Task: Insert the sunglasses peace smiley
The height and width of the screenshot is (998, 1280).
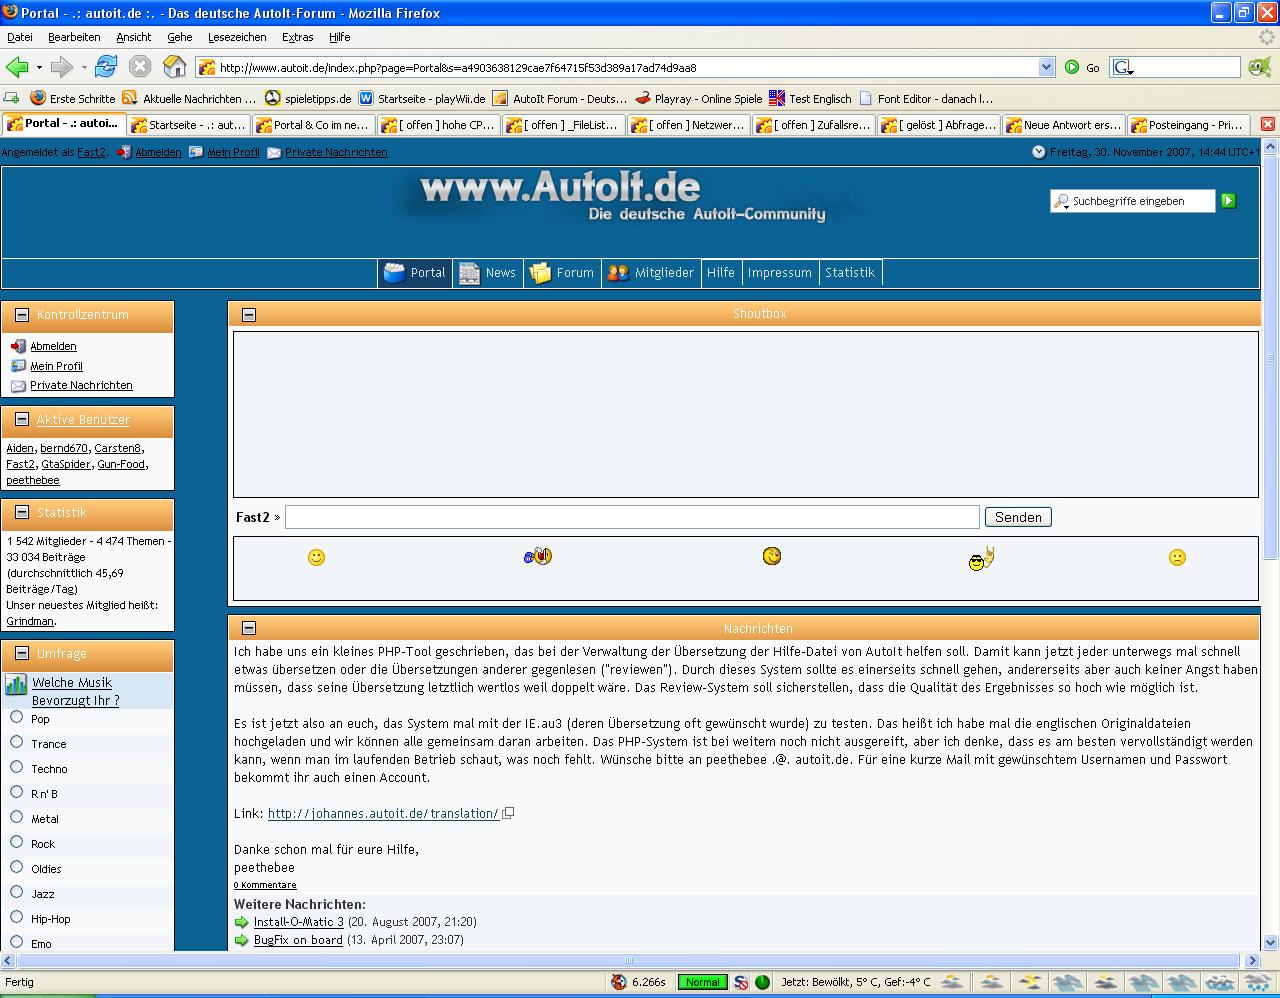Action: [x=980, y=559]
